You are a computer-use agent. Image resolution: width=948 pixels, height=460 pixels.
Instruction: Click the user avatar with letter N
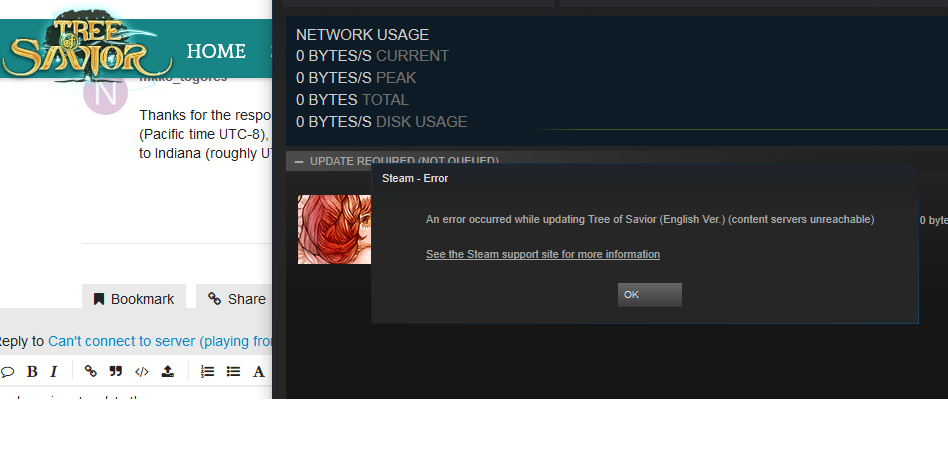pyautogui.click(x=105, y=94)
